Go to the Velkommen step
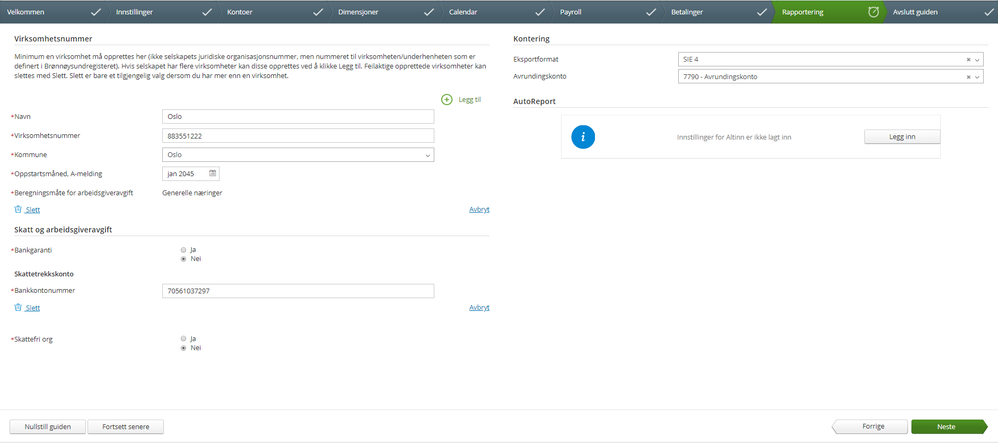 pyautogui.click(x=51, y=12)
